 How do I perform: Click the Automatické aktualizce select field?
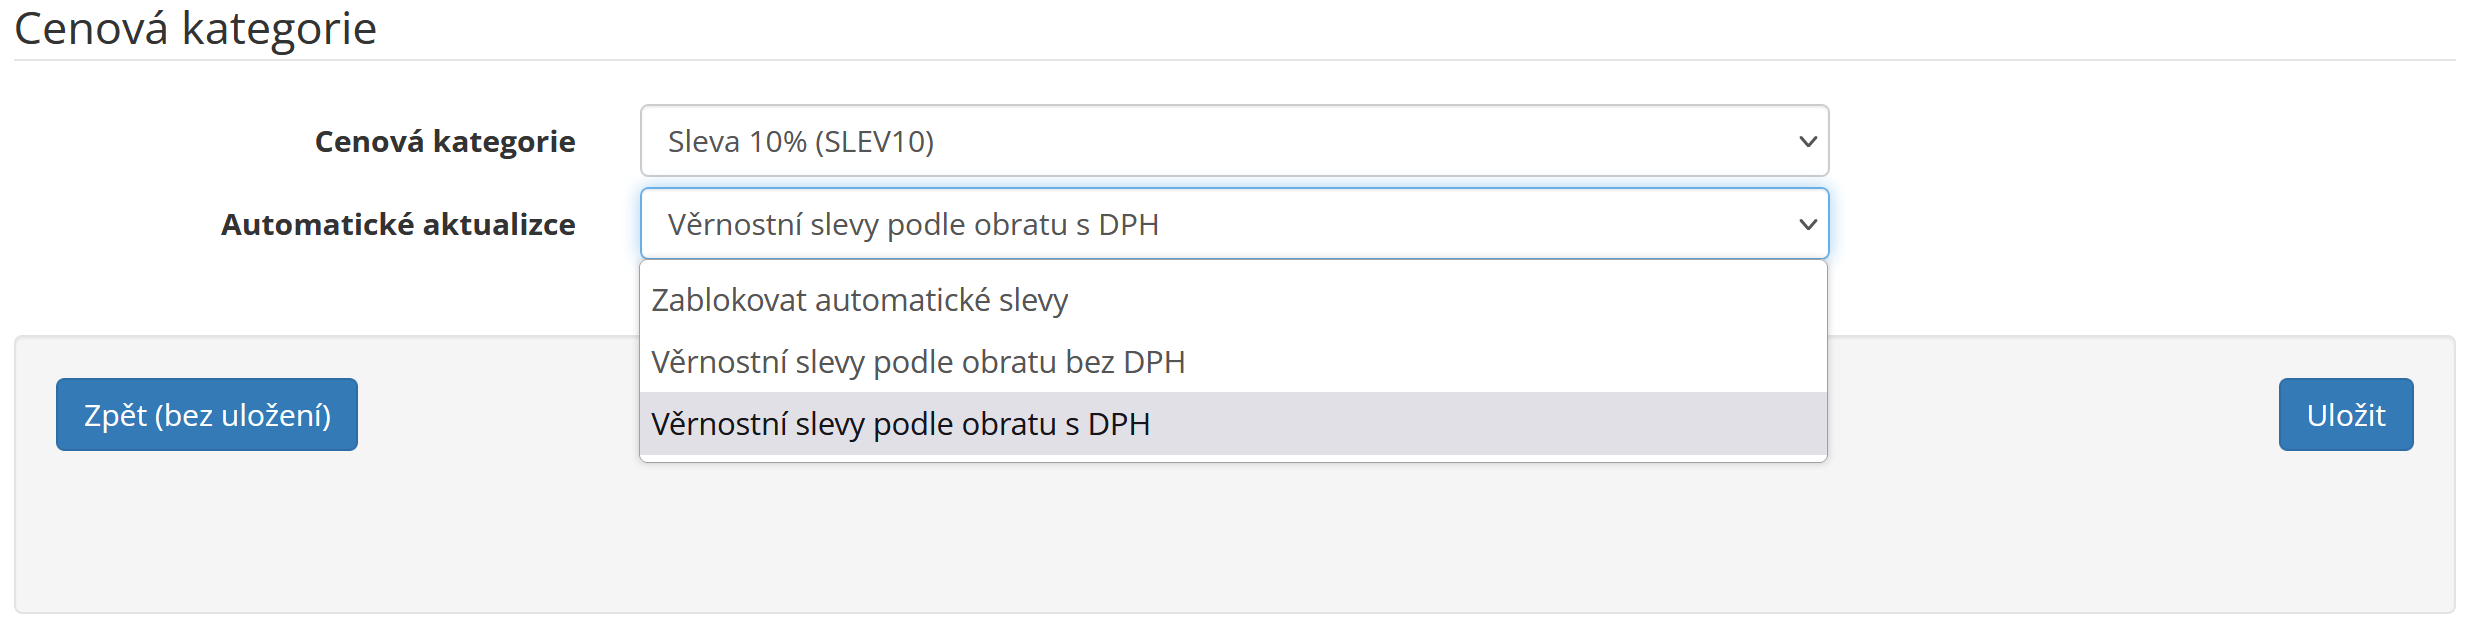(x=1234, y=224)
